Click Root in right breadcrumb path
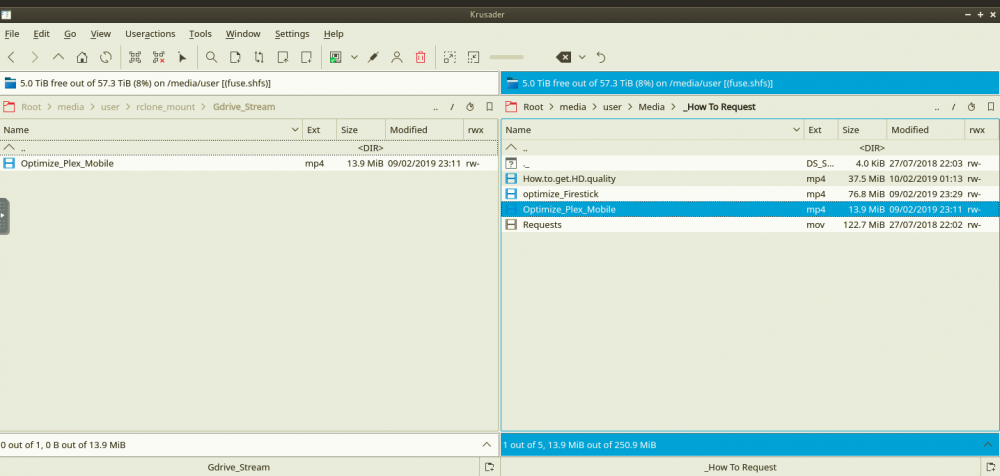1000x476 pixels. point(533,107)
